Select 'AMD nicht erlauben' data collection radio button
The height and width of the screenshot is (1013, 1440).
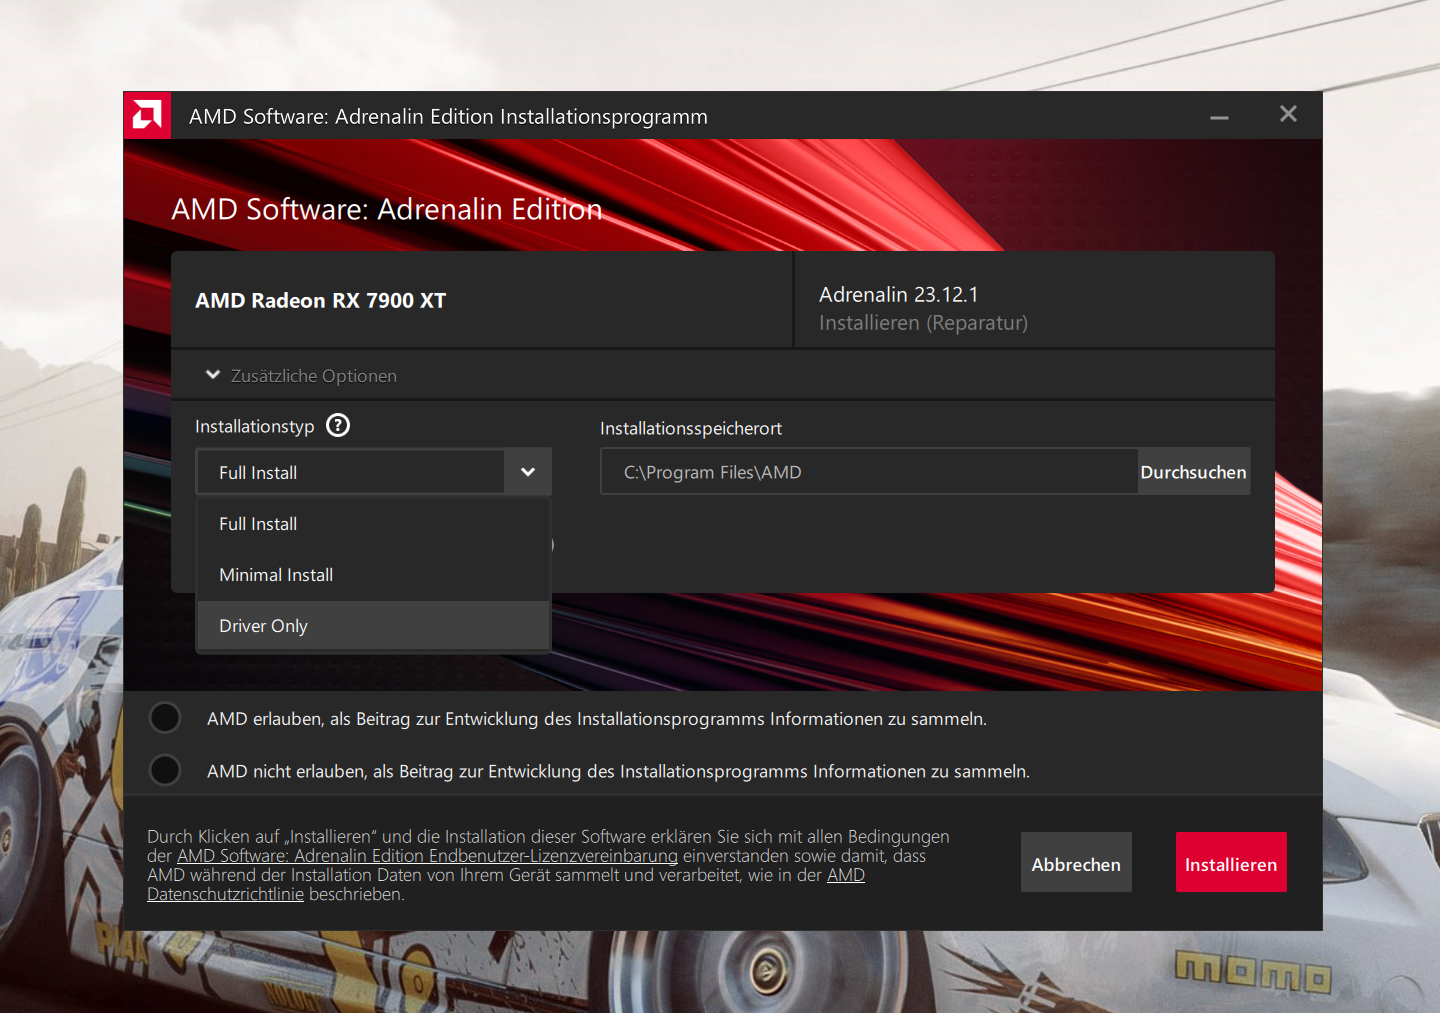(165, 770)
